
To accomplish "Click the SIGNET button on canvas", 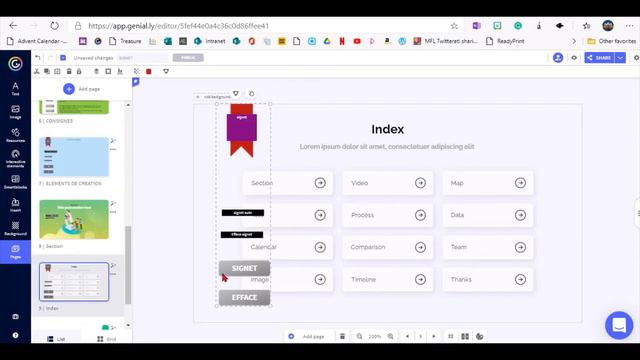I will [244, 268].
